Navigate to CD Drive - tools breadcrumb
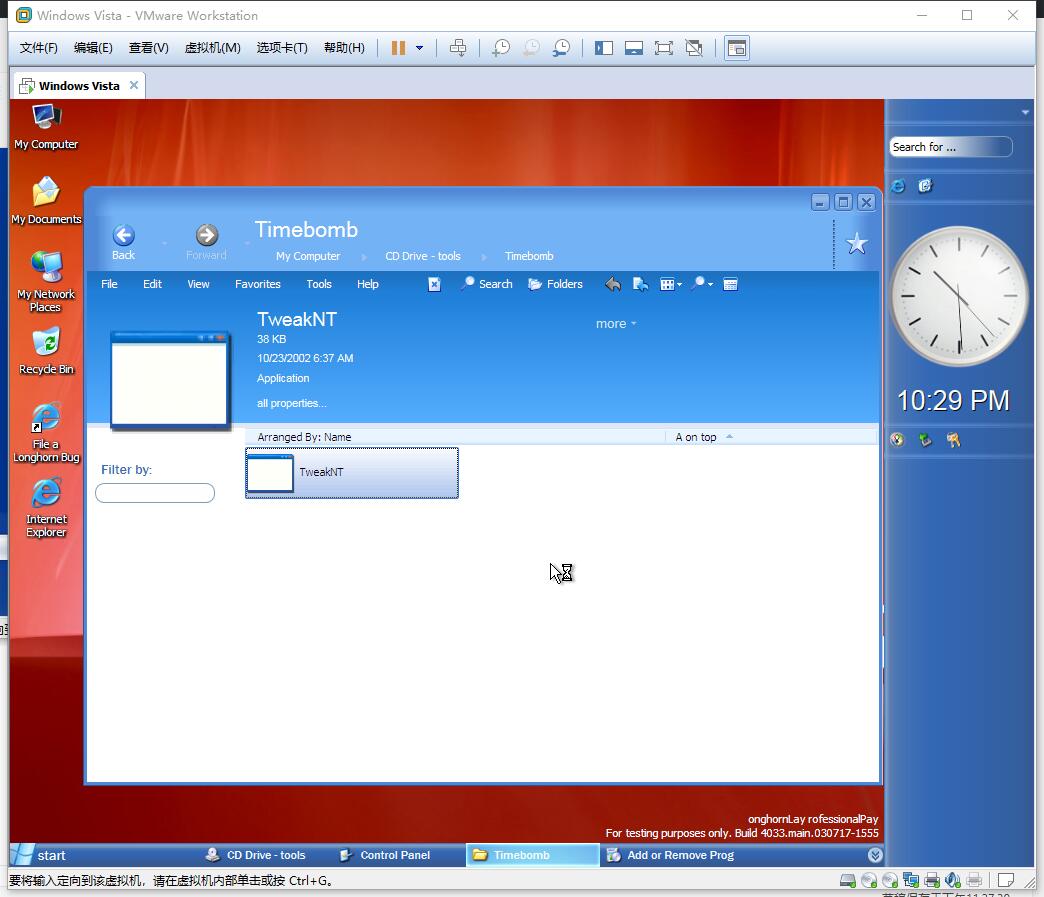Viewport: 1044px width, 897px height. click(423, 256)
